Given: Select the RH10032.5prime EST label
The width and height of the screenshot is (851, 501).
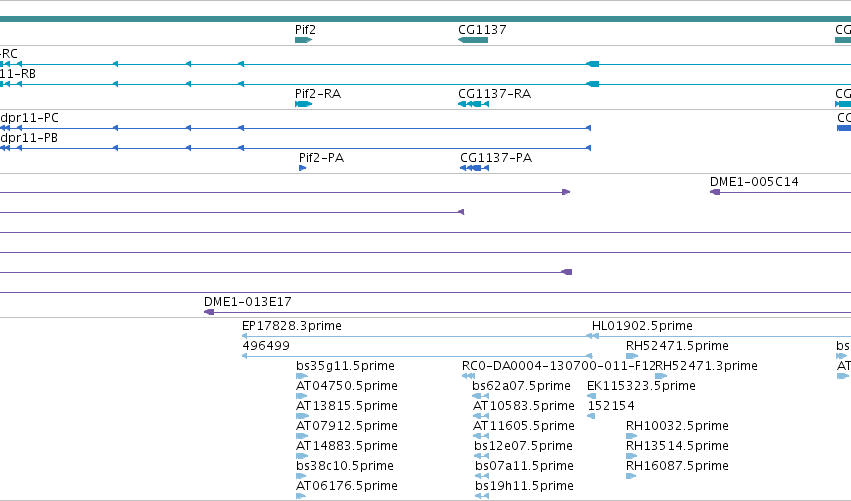Looking at the screenshot, I should point(677,426).
